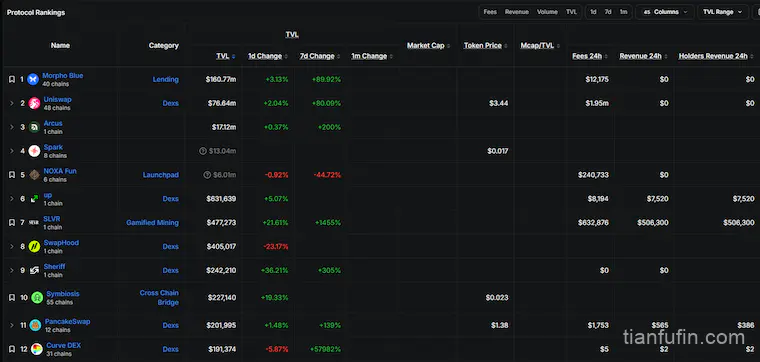Sort by Fees 24h column
The width and height of the screenshot is (760, 362).
[590, 56]
